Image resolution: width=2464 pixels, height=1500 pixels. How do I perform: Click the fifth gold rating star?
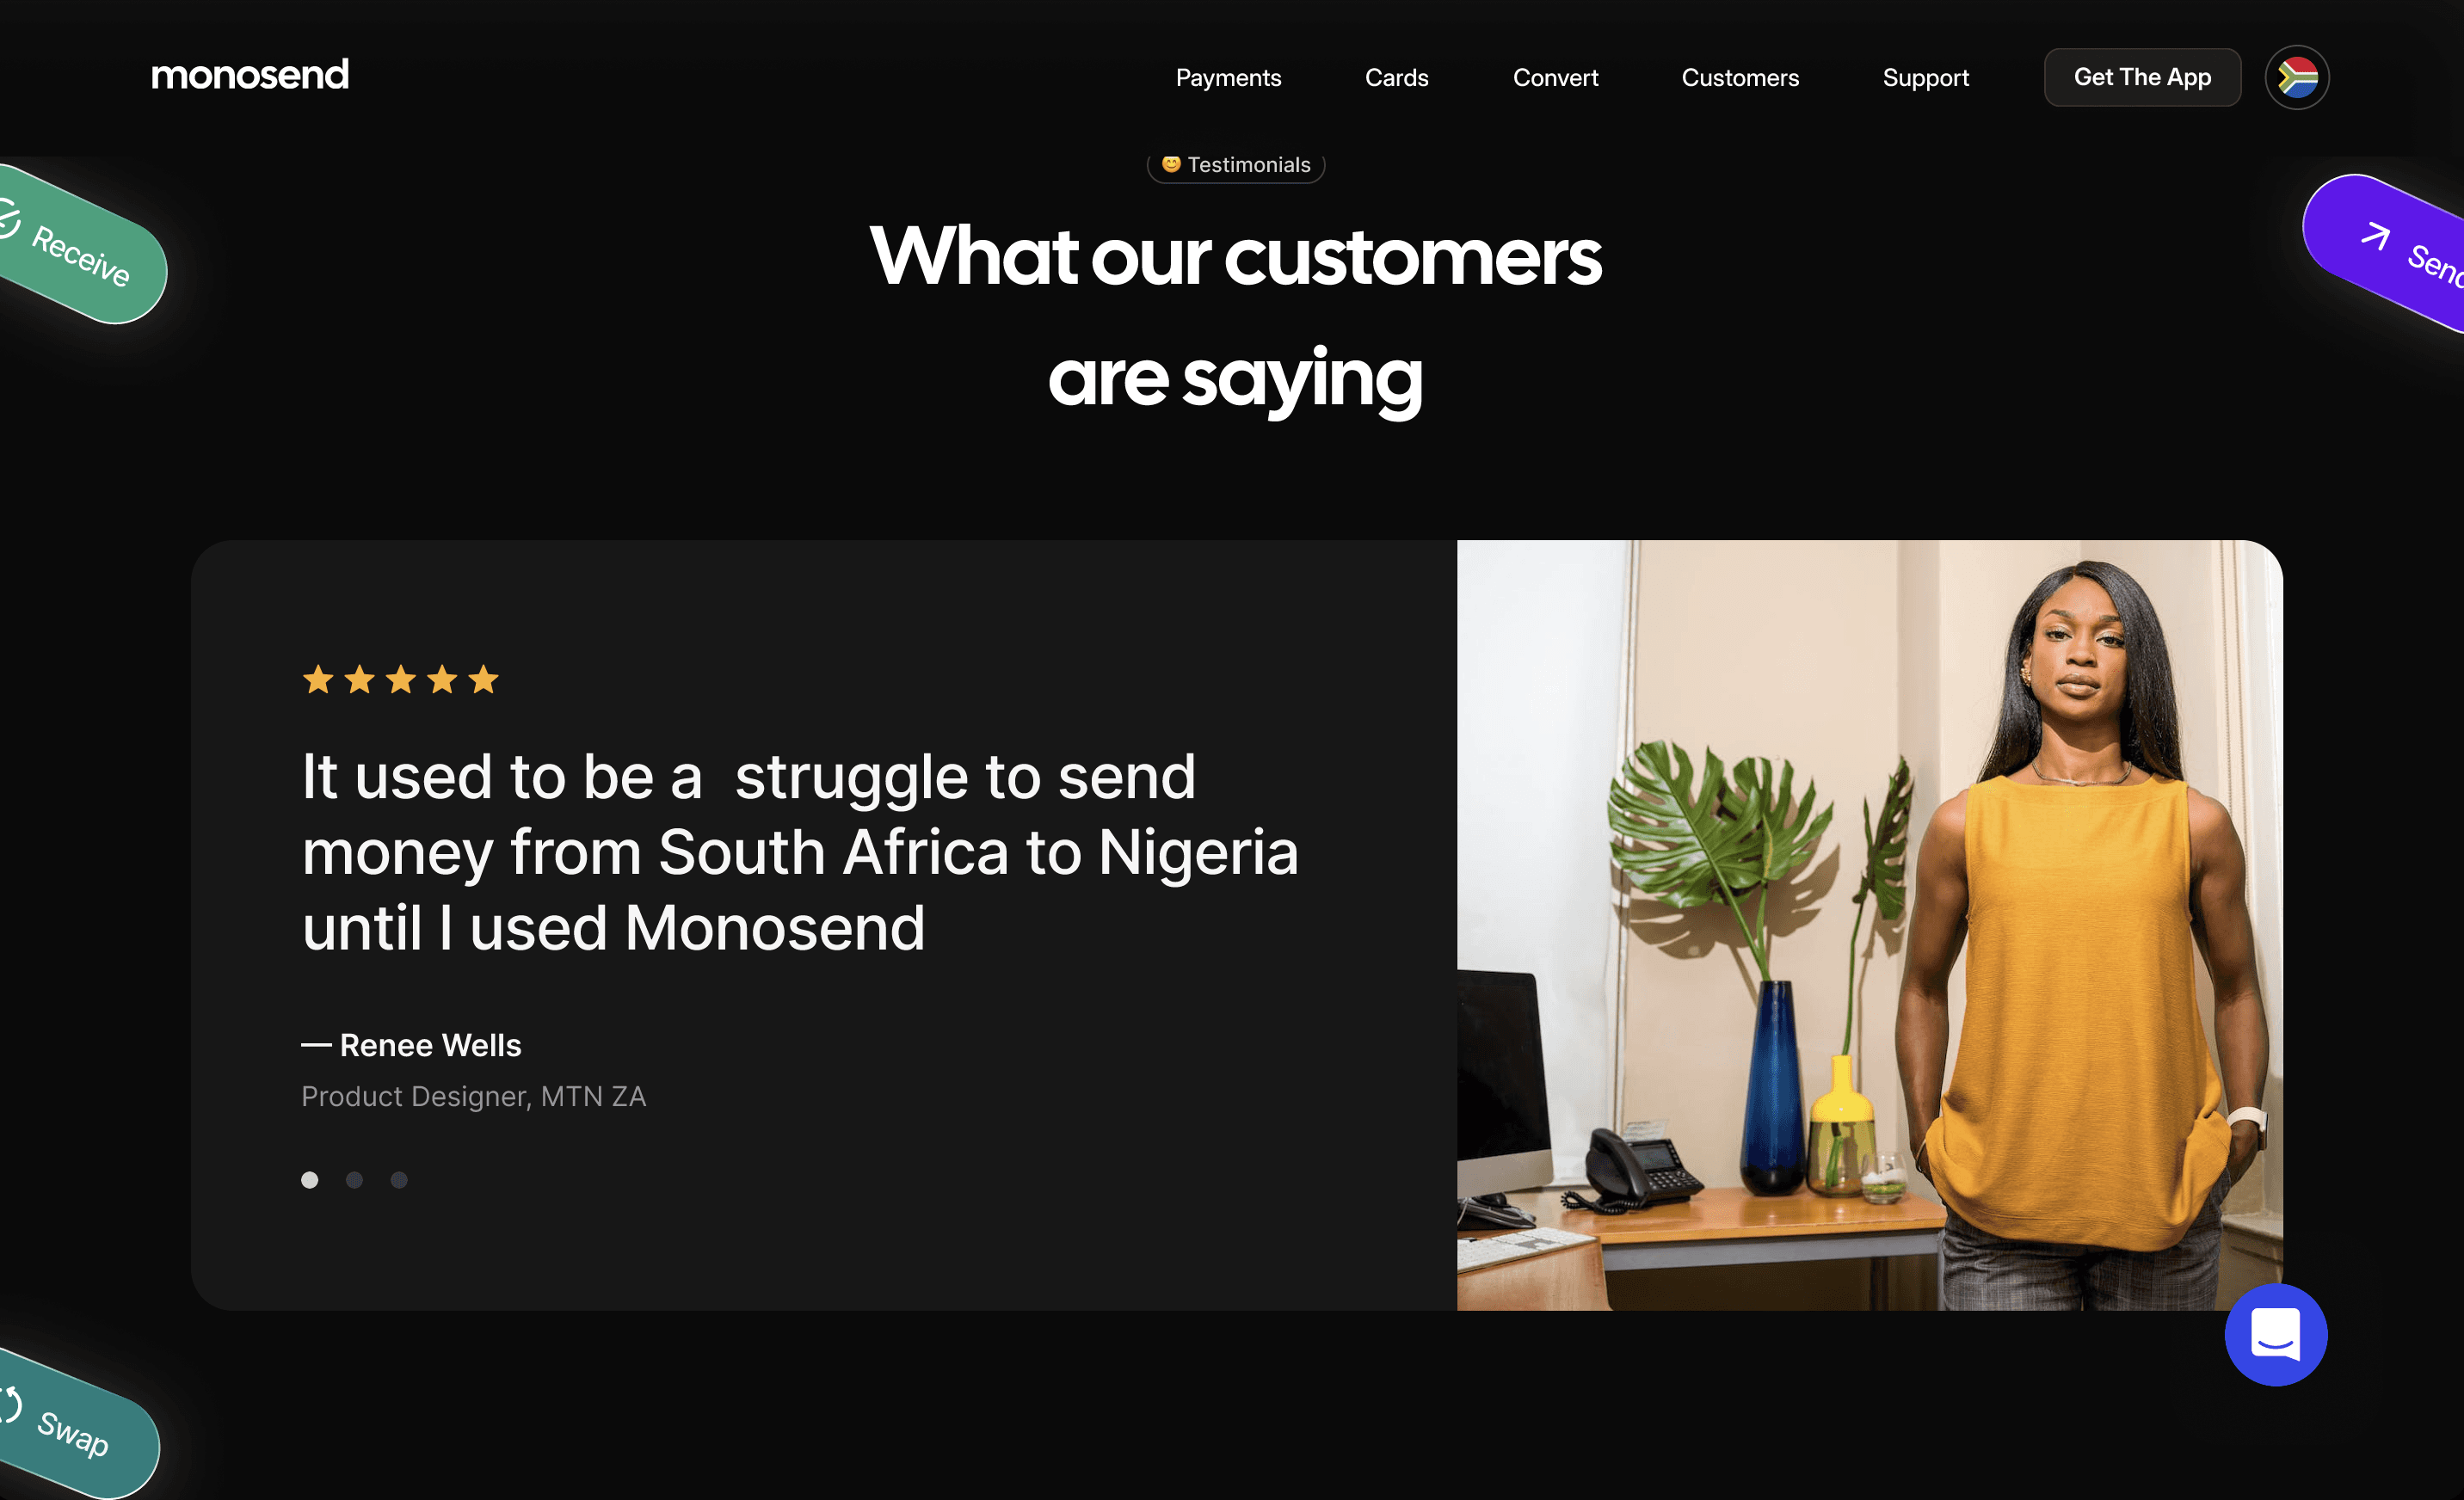click(483, 680)
